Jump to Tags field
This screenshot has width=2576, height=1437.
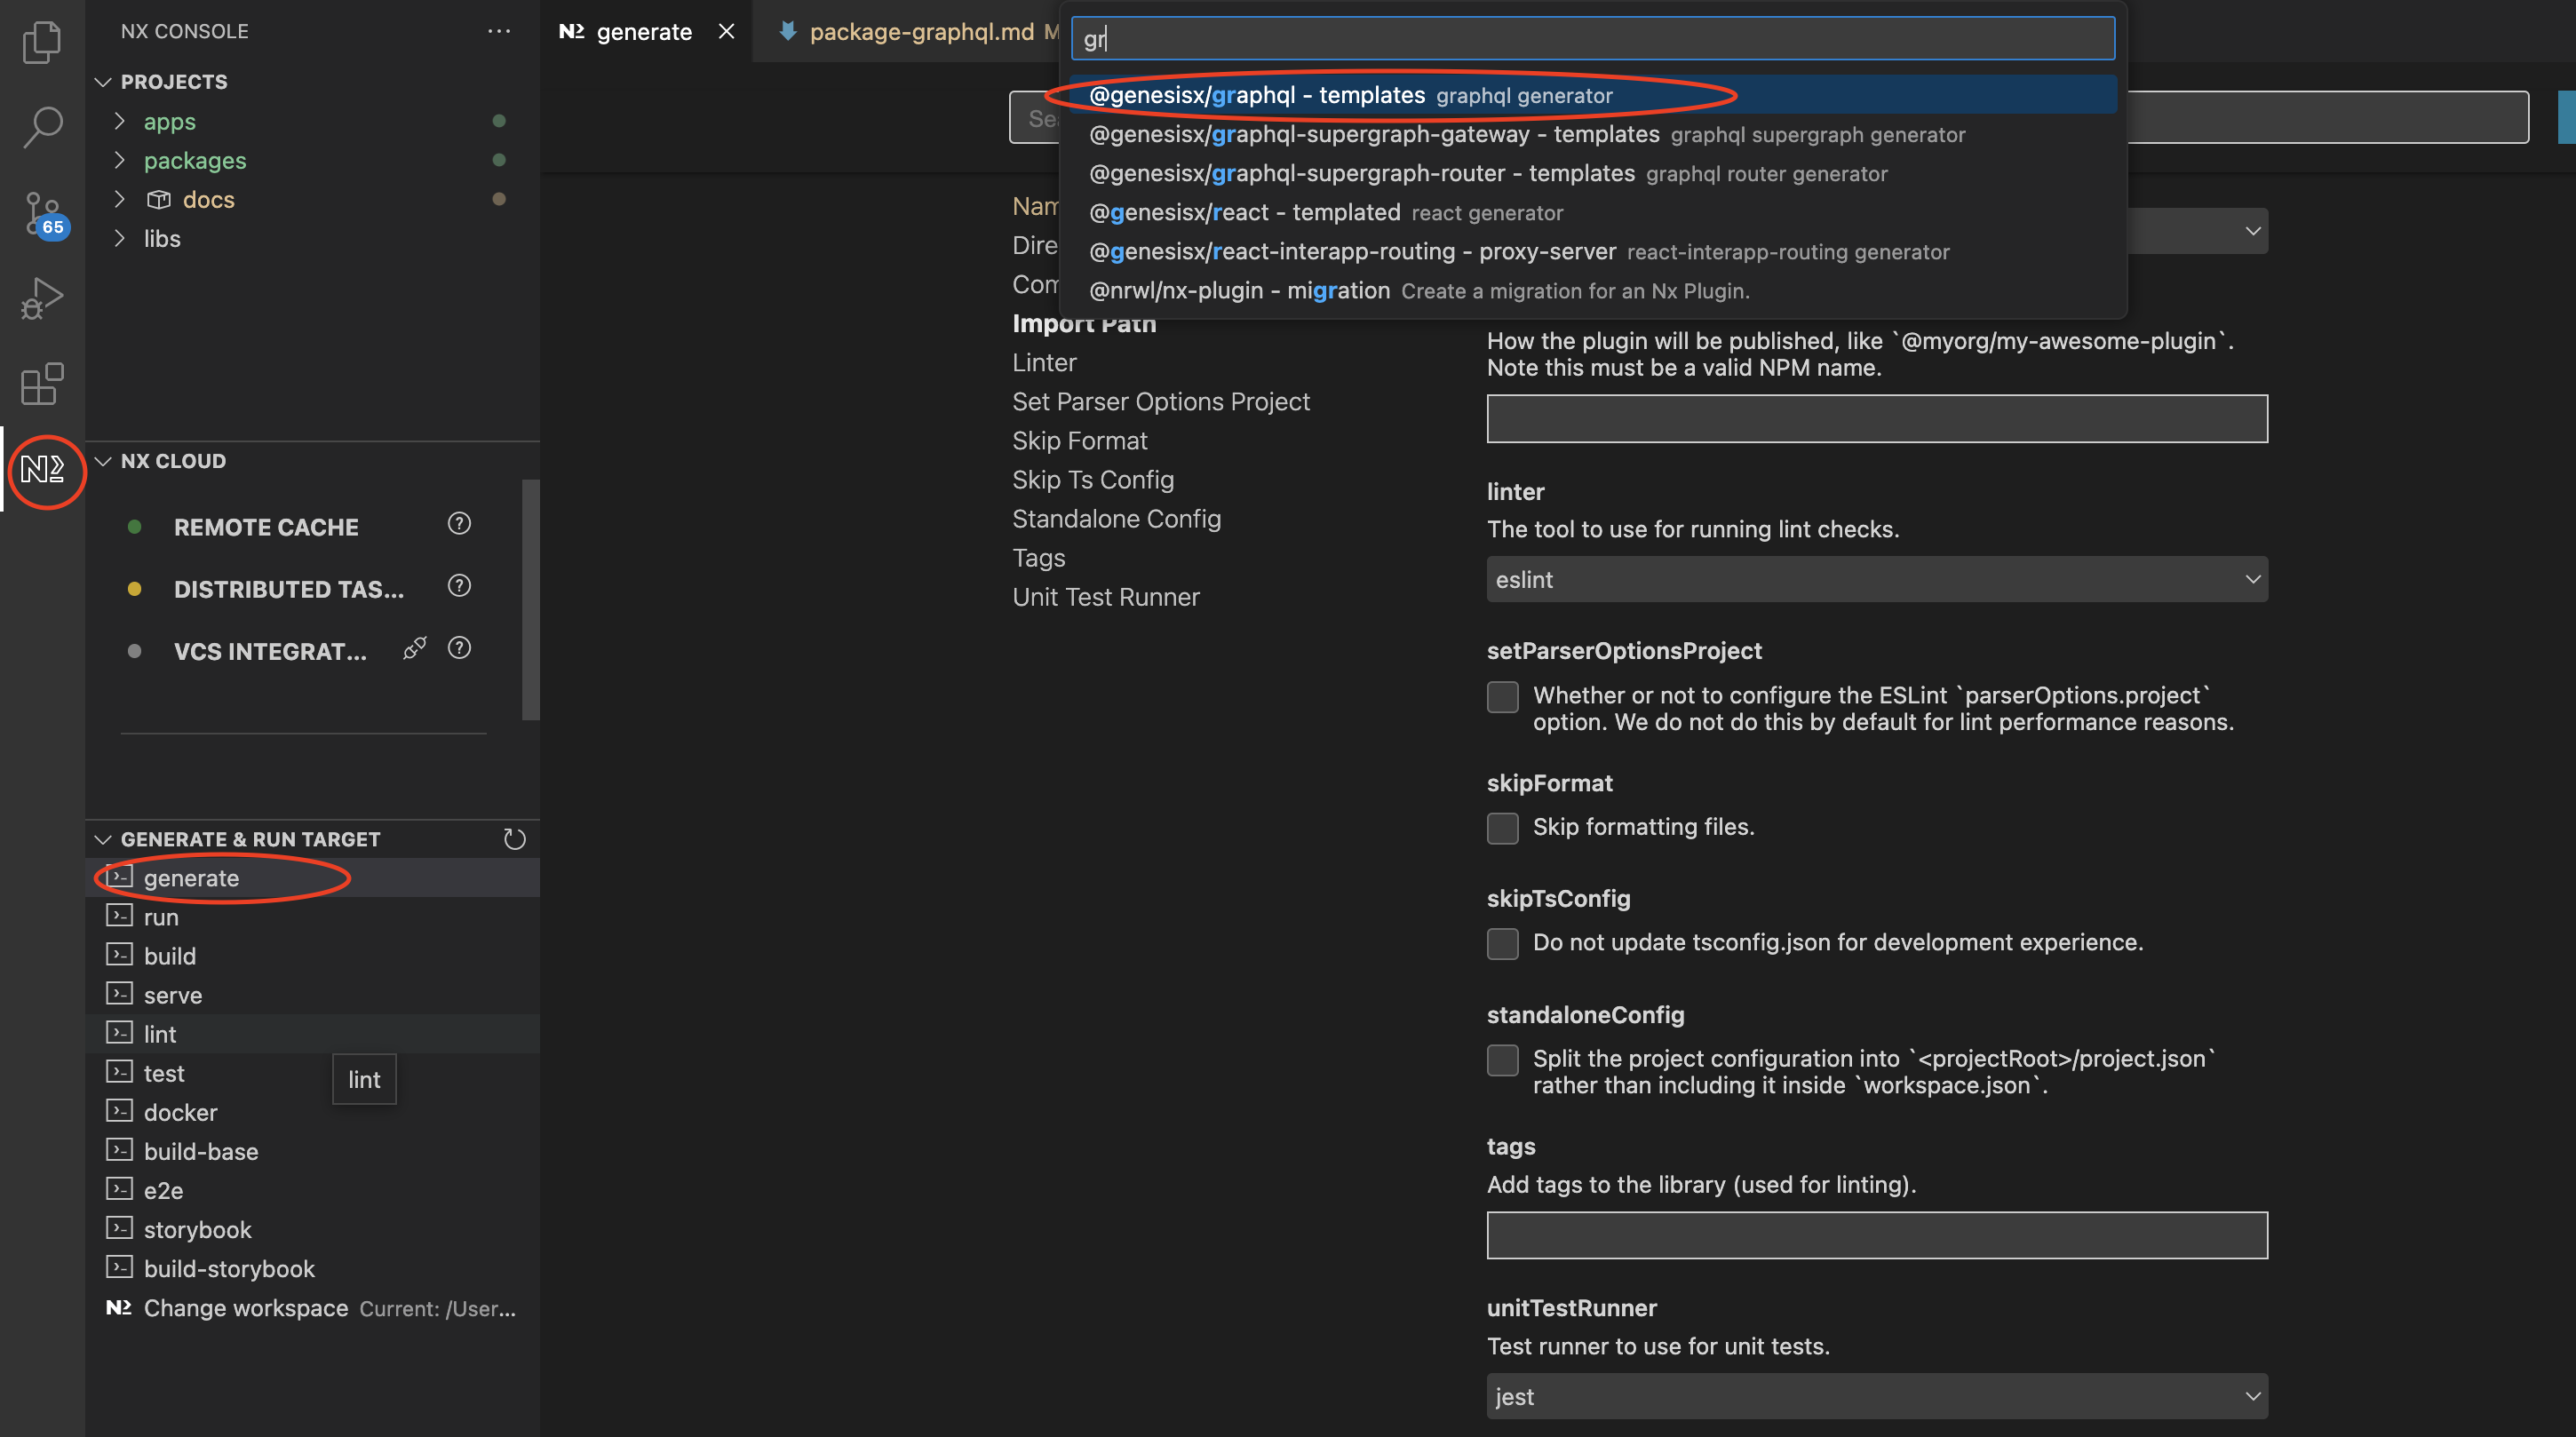(1038, 557)
